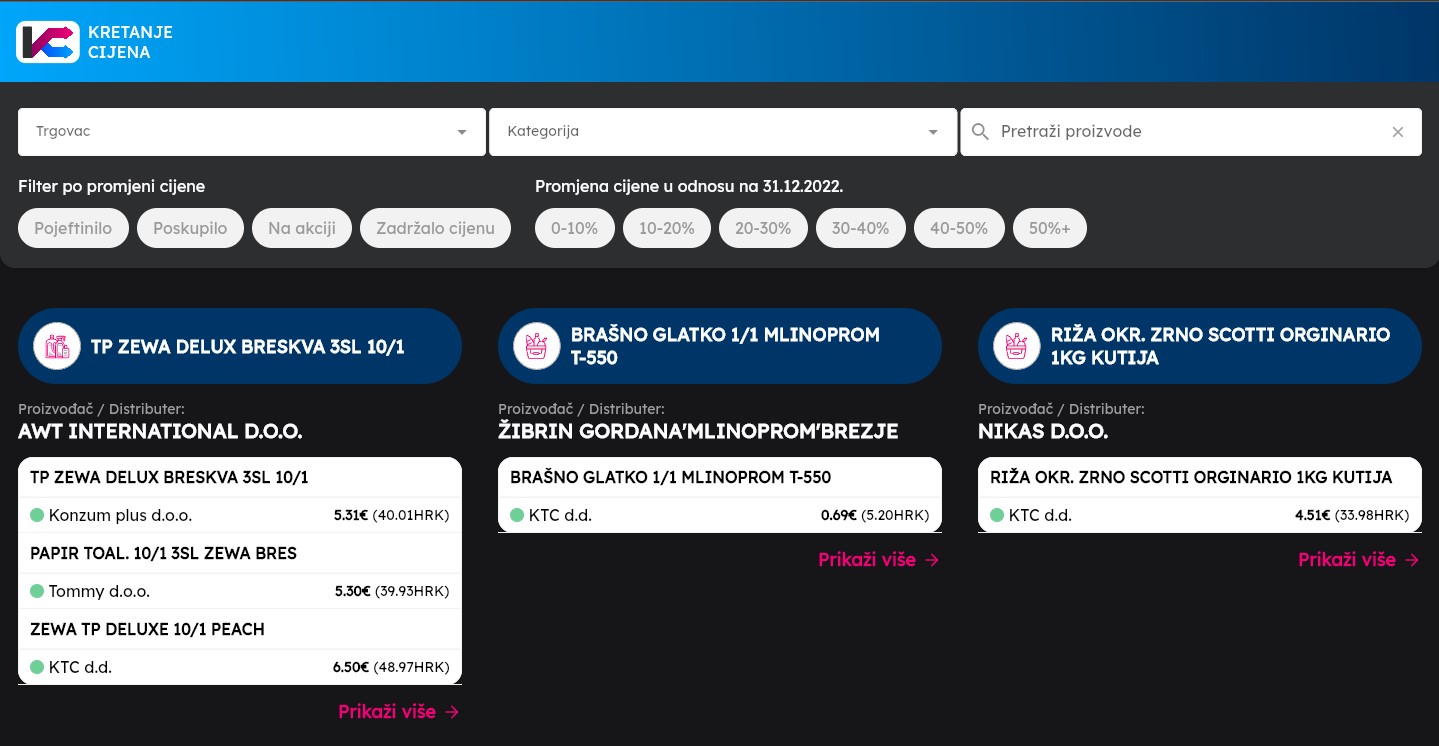Click price 6.50€ (48.97HRK)

pyautogui.click(x=391, y=668)
